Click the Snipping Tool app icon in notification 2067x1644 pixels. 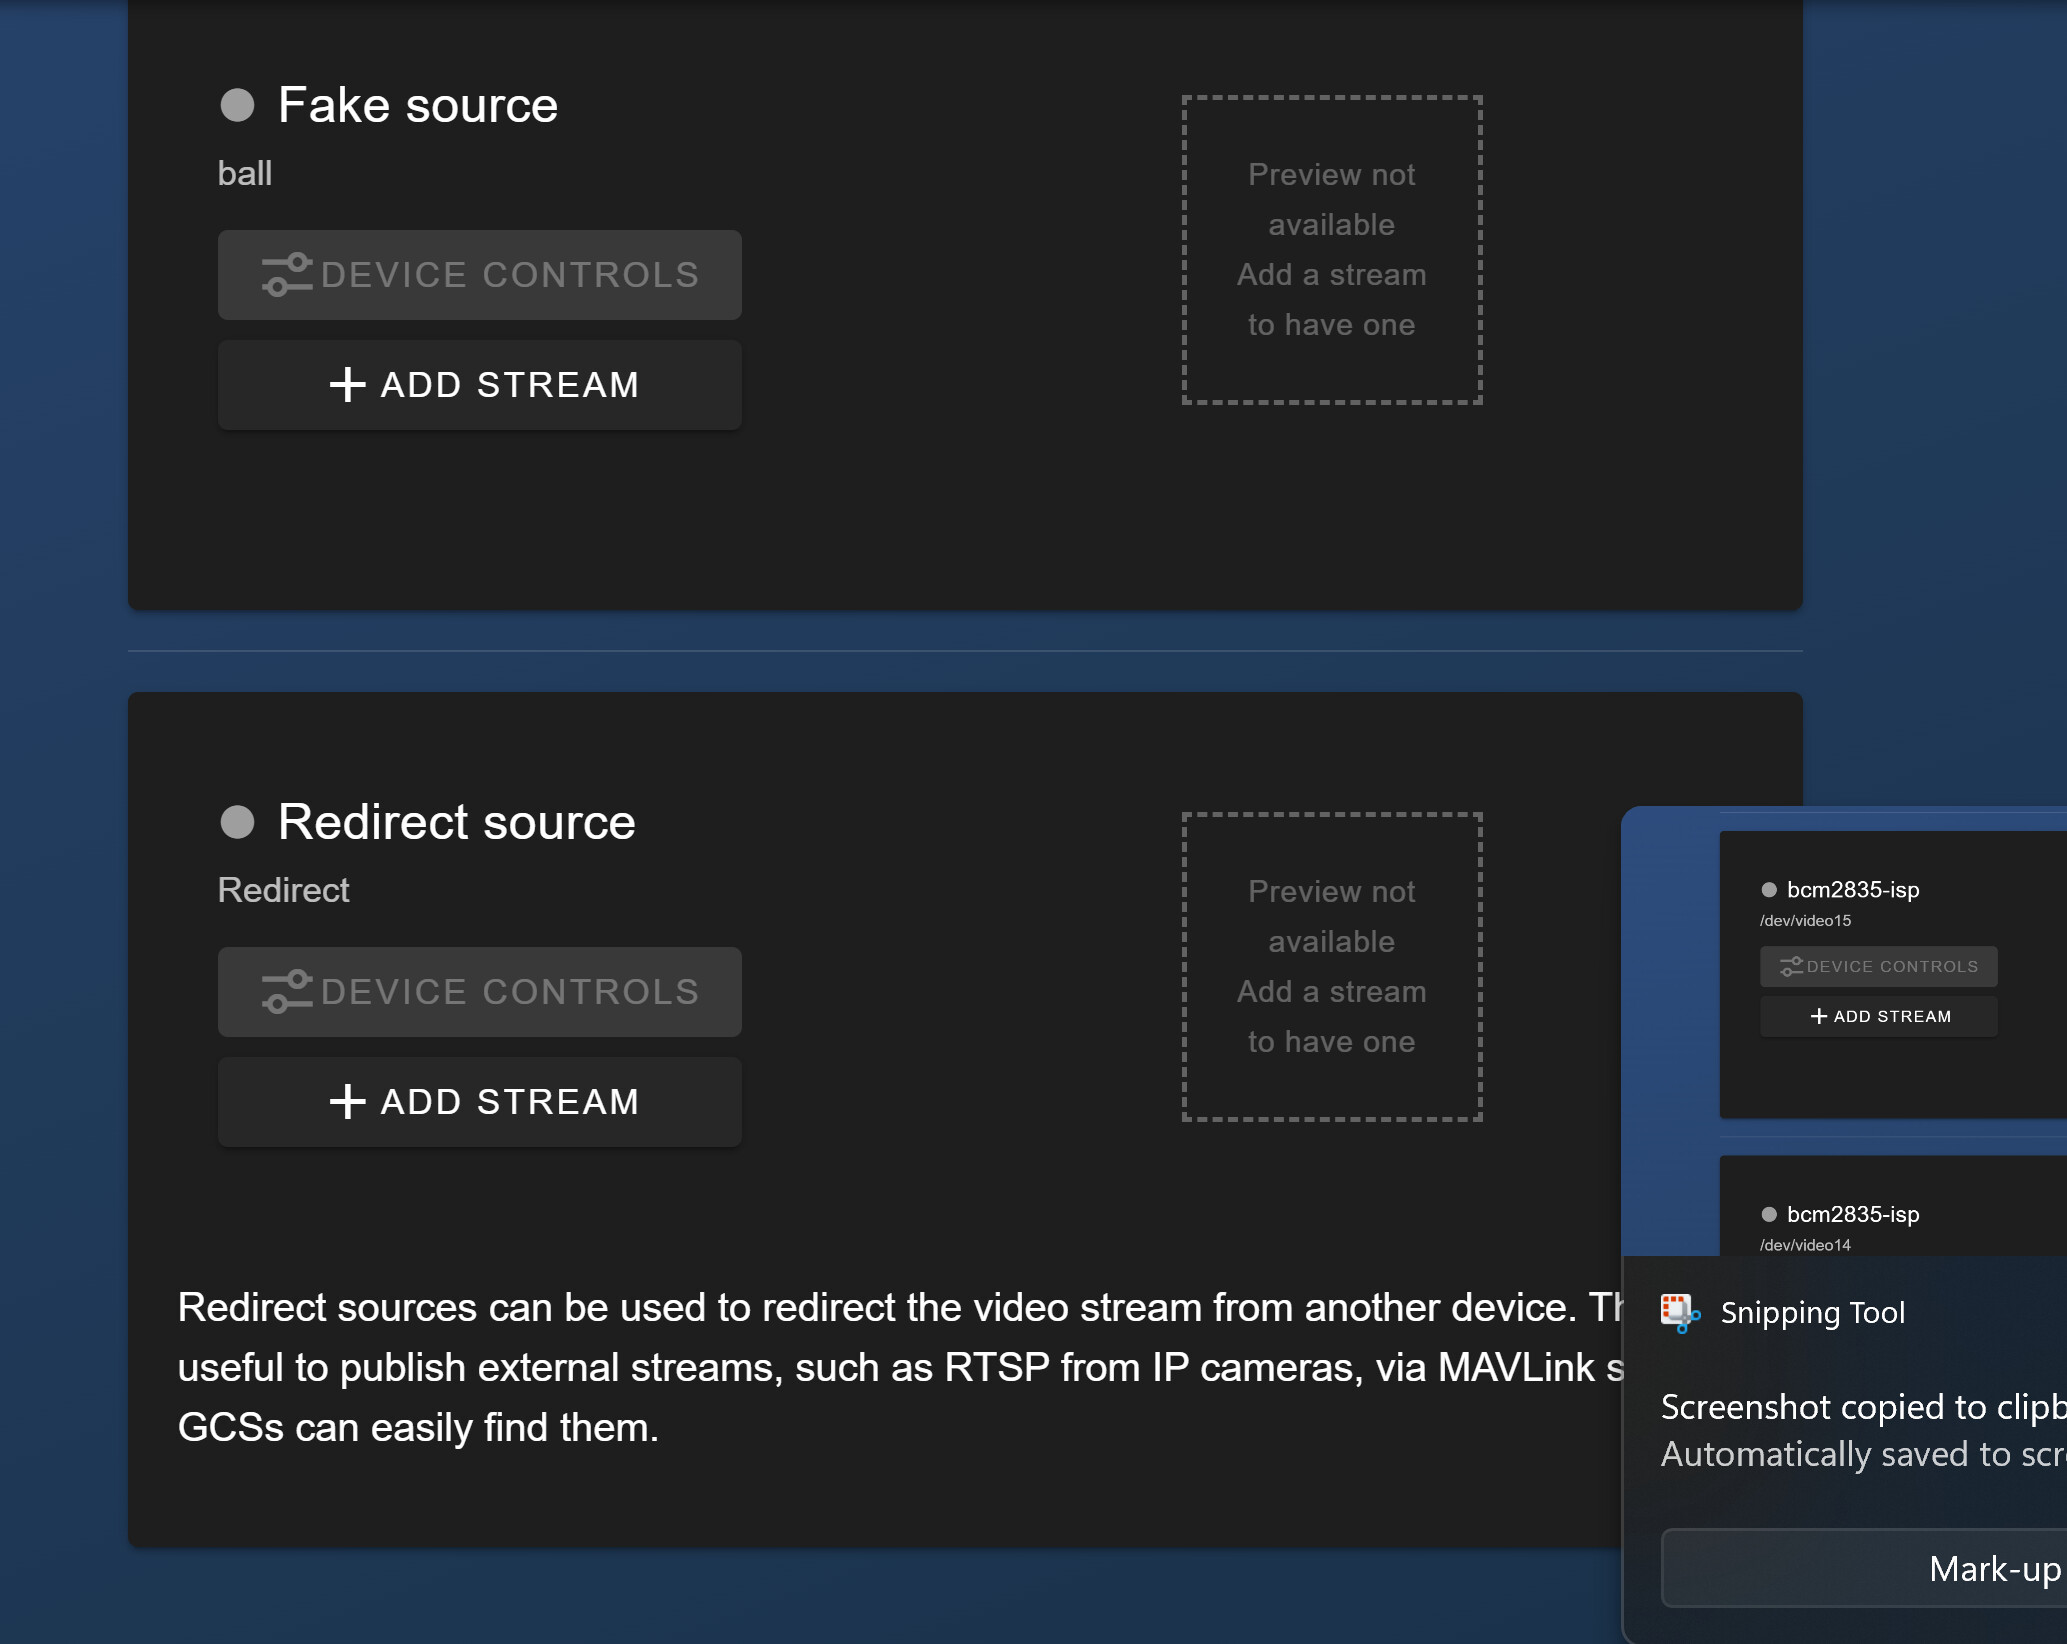pos(1680,1313)
